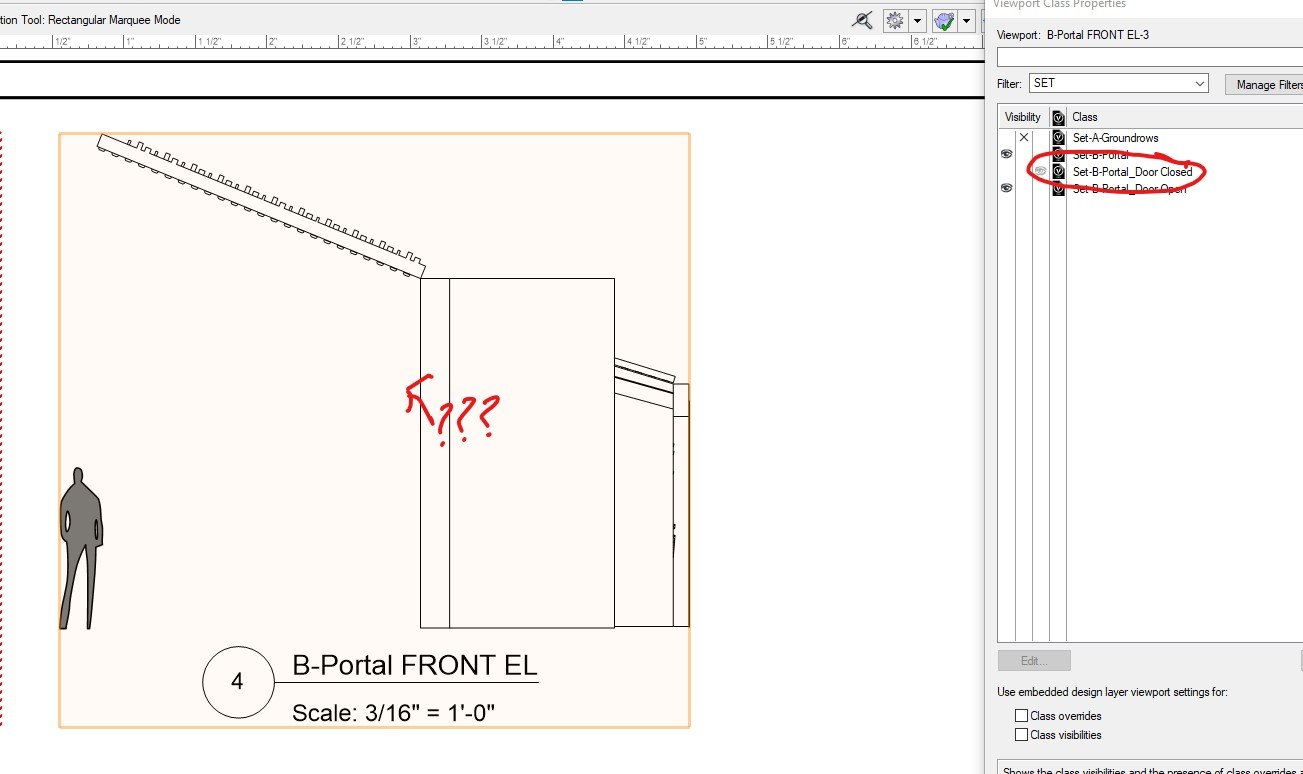1303x774 pixels.
Task: Toggle the greyed eye on Set-B-Portal_Door Closed
Action: point(1039,171)
